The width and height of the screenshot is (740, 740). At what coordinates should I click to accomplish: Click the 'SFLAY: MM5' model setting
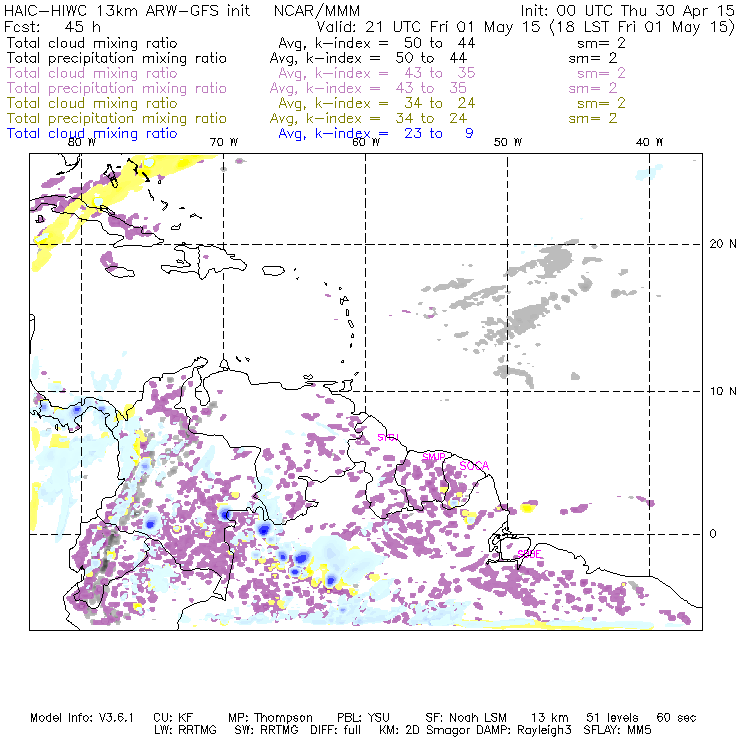coord(617,730)
